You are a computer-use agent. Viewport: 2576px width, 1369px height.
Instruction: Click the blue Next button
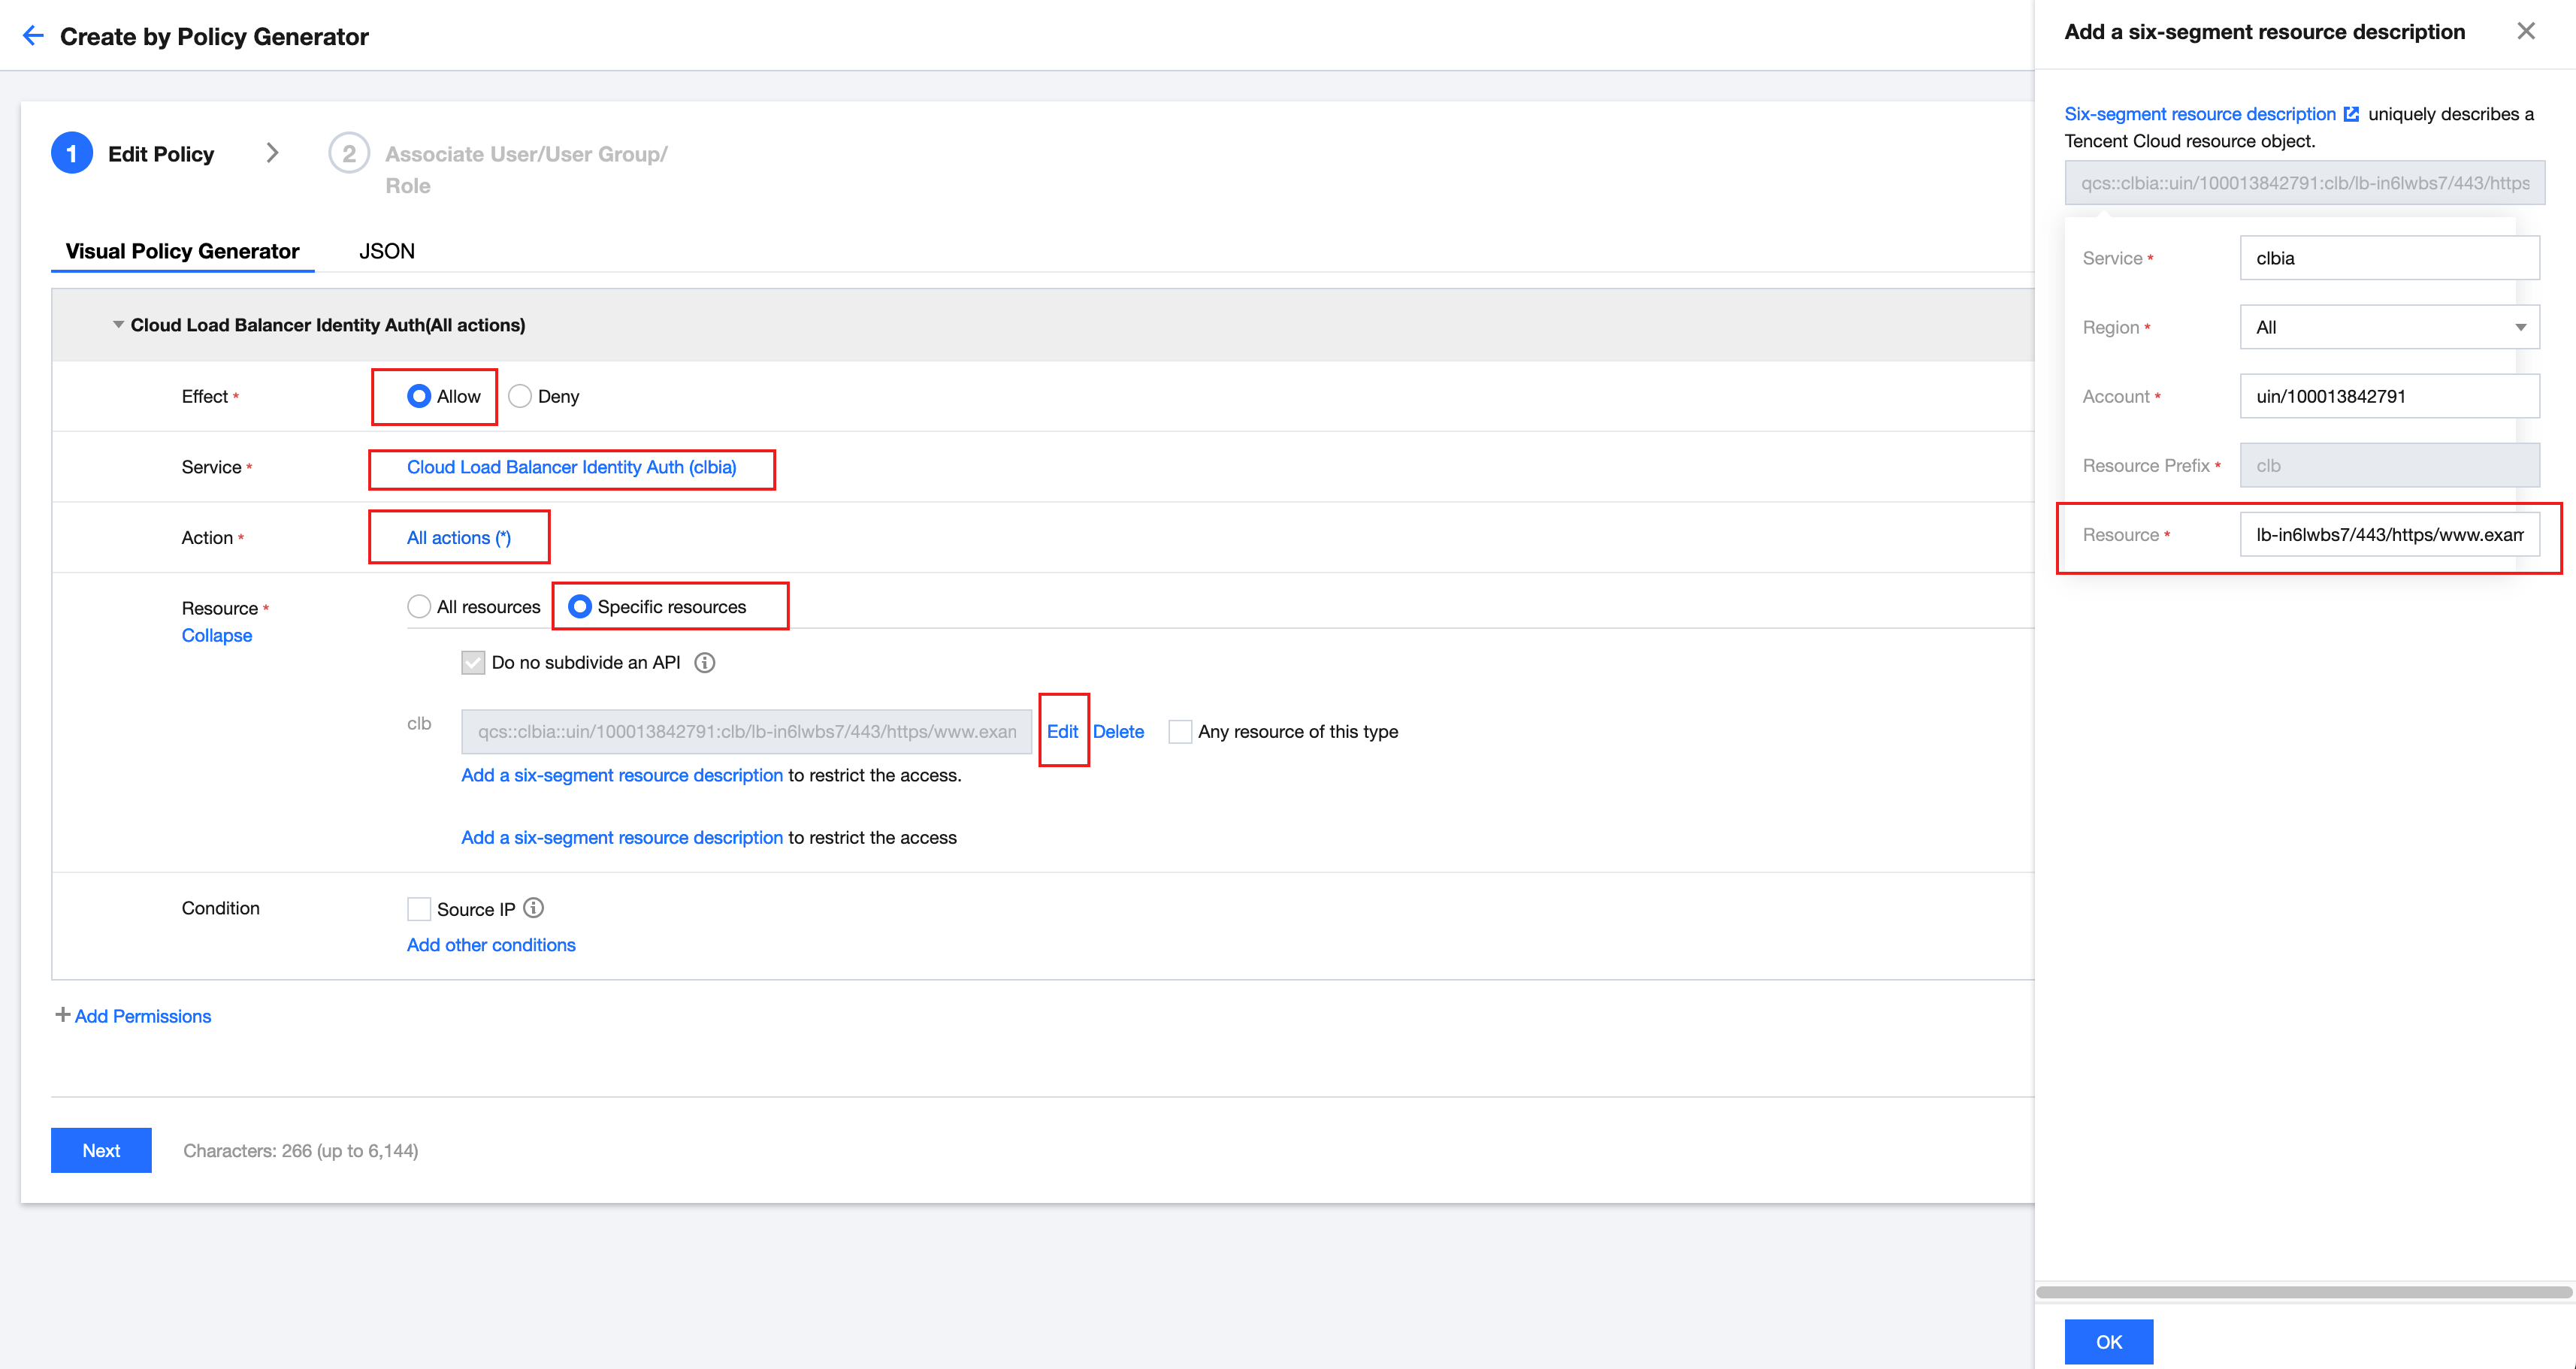click(101, 1150)
